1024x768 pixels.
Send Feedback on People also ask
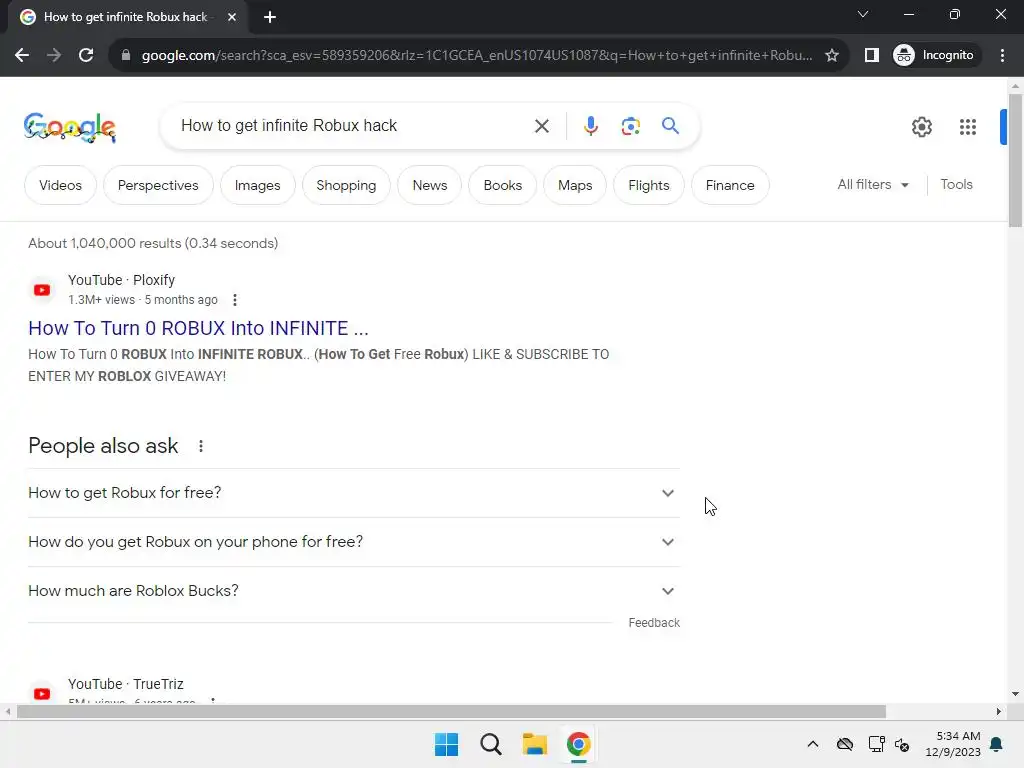[x=654, y=623]
